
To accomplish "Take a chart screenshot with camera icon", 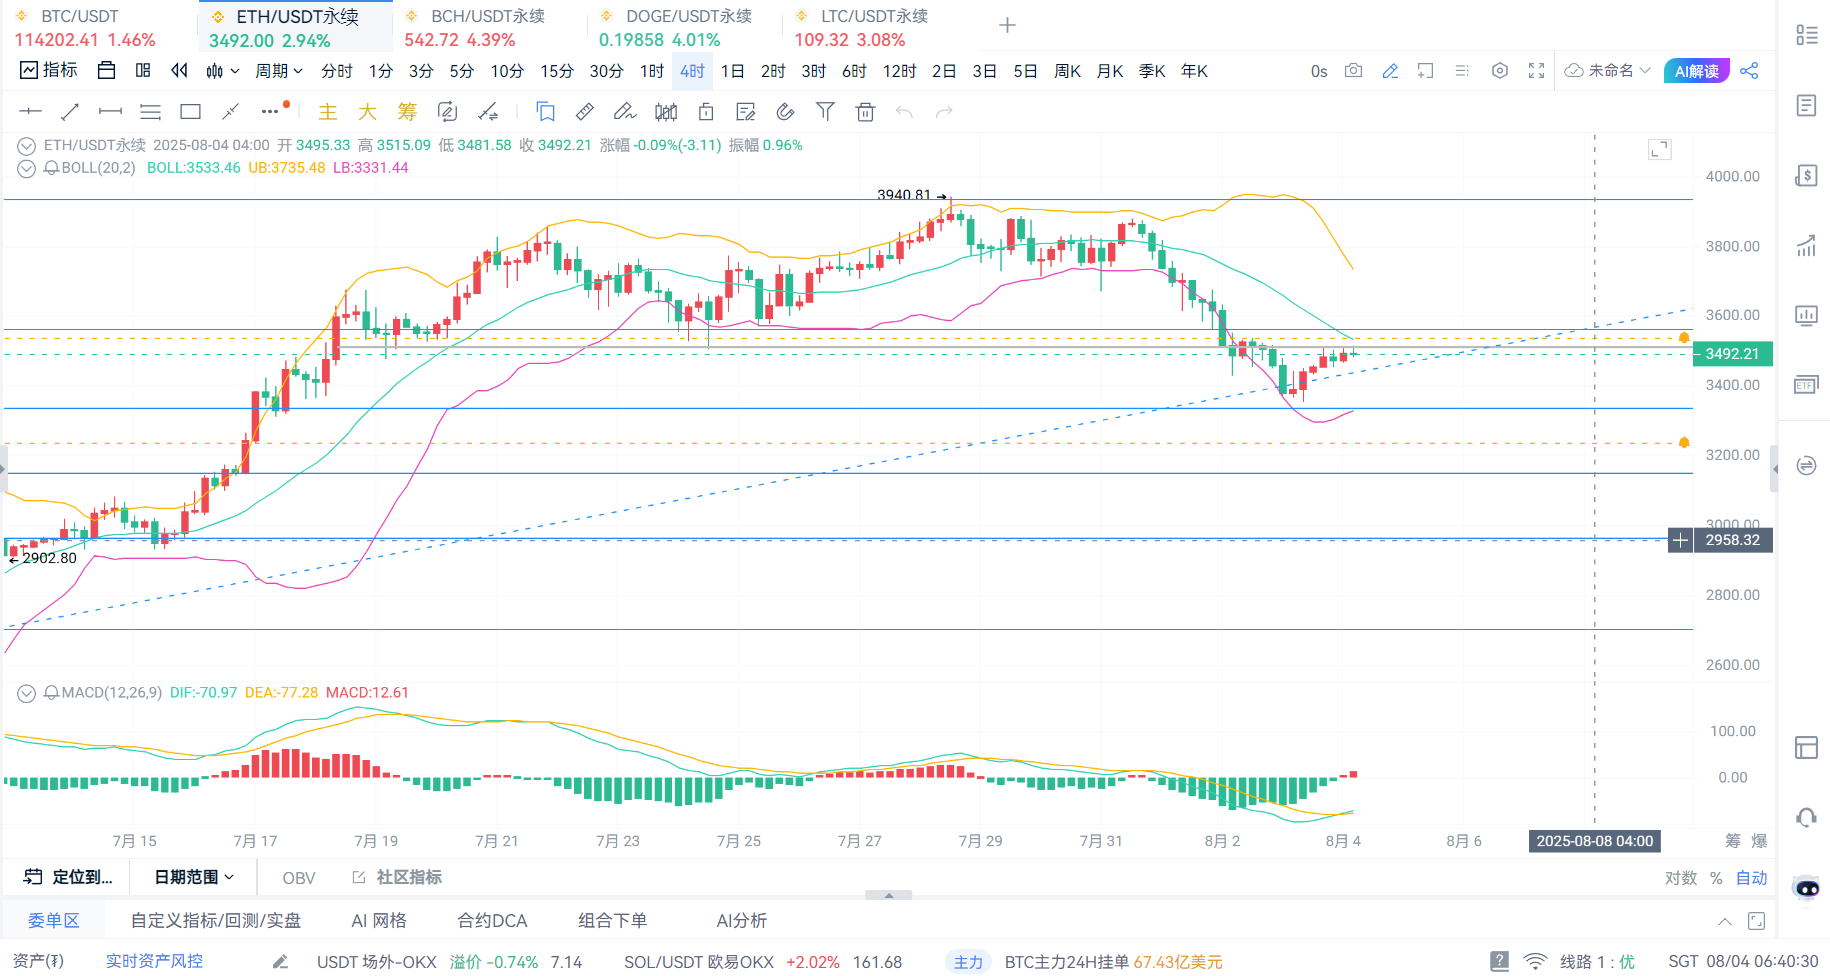I will (1353, 70).
